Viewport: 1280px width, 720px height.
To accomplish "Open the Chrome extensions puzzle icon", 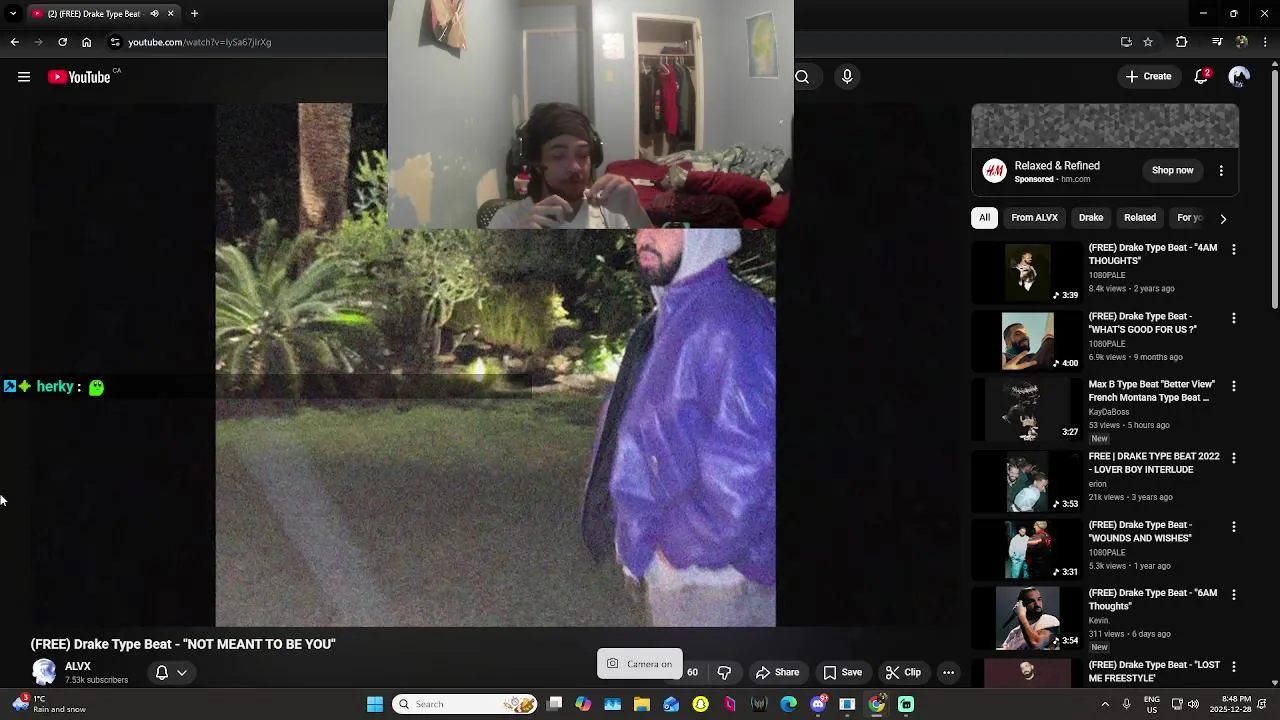I will 1181,42.
